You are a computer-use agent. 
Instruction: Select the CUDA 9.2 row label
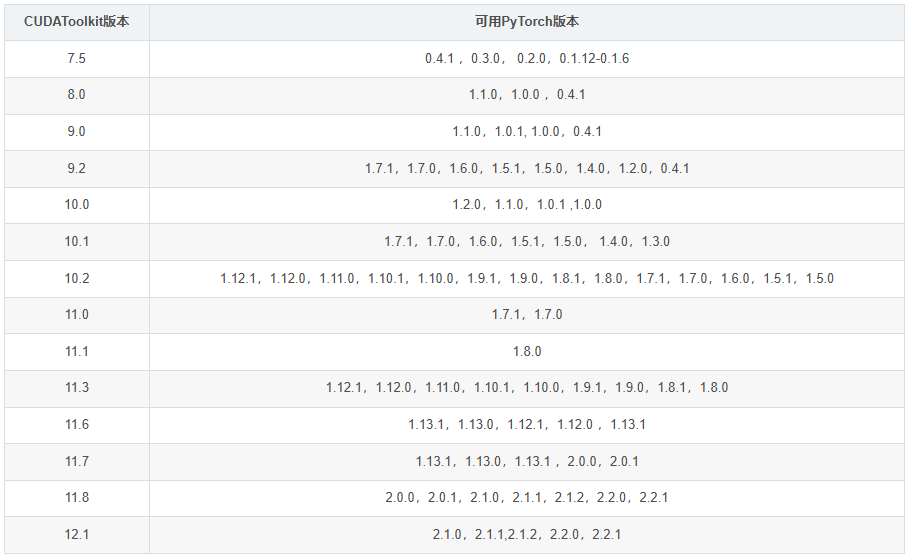point(77,168)
